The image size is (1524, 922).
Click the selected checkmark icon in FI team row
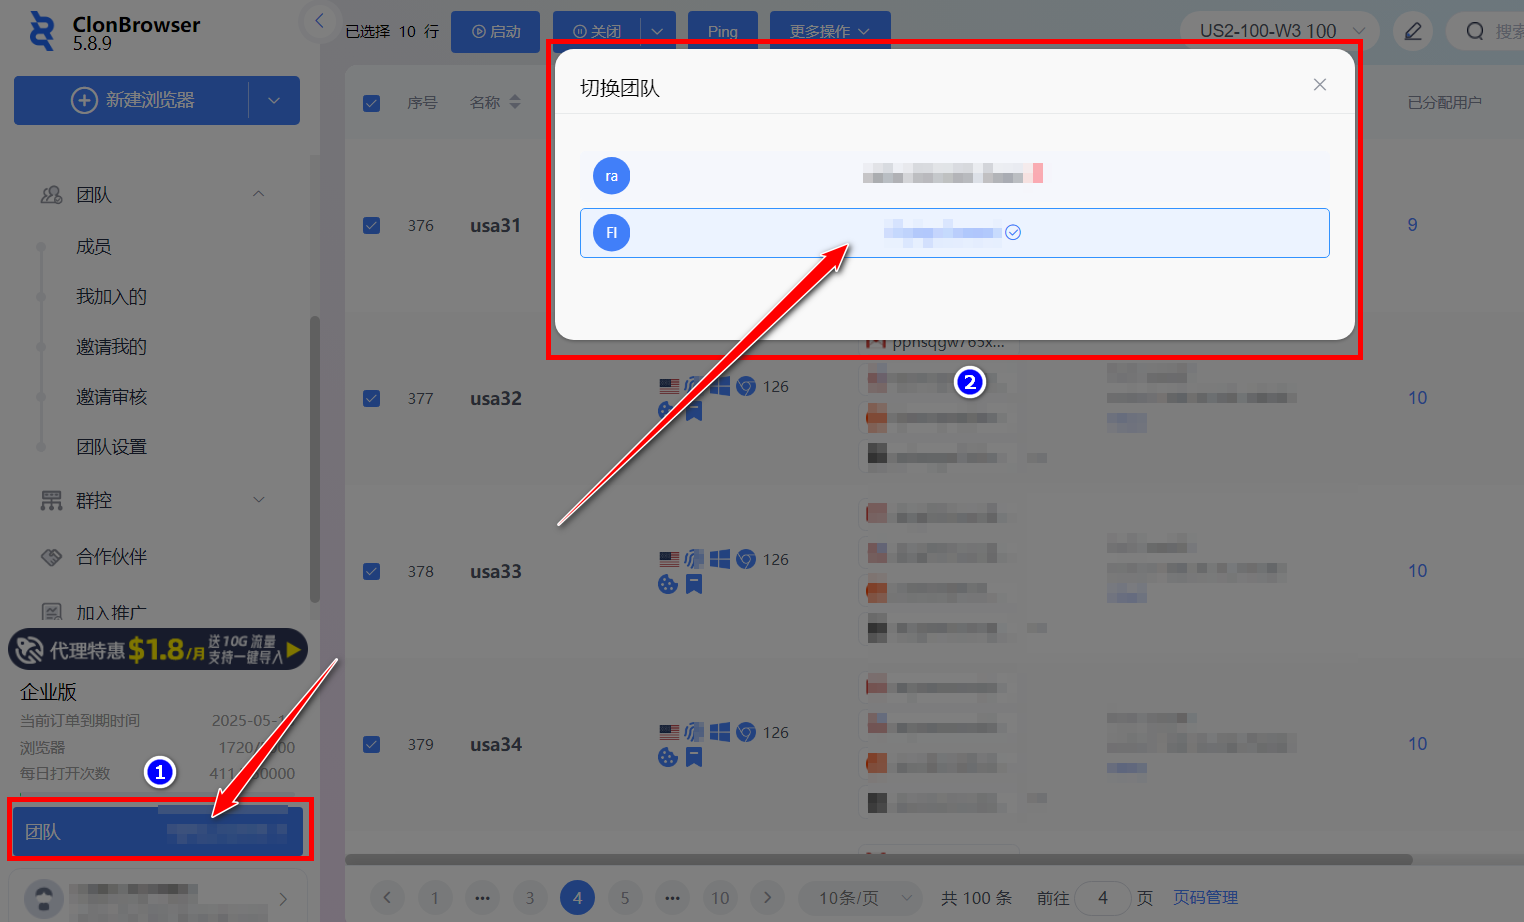pyautogui.click(x=1013, y=232)
